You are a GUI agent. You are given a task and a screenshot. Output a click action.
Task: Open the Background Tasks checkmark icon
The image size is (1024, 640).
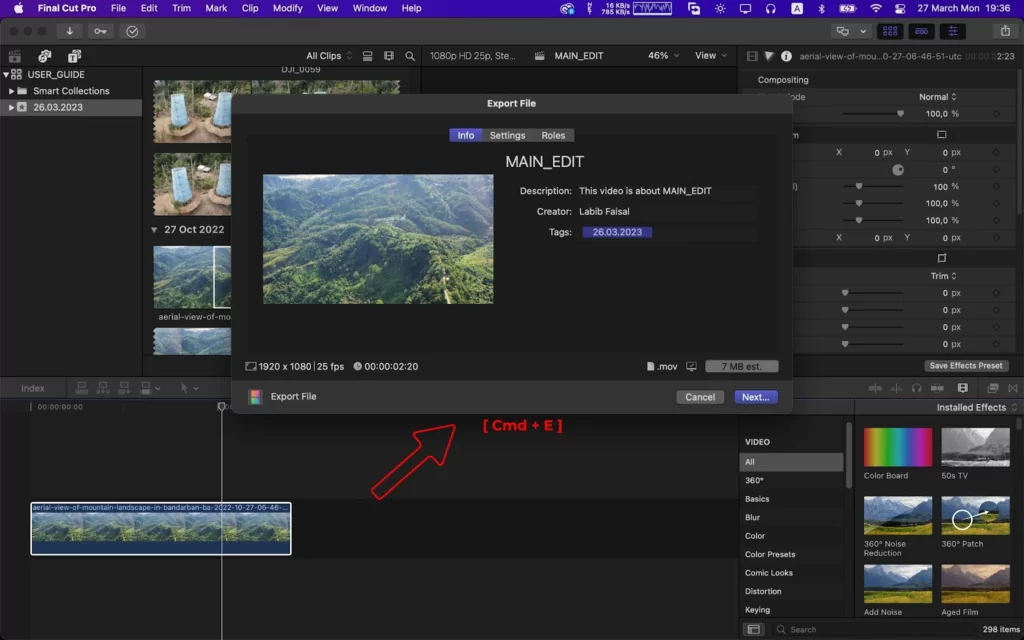pos(132,31)
